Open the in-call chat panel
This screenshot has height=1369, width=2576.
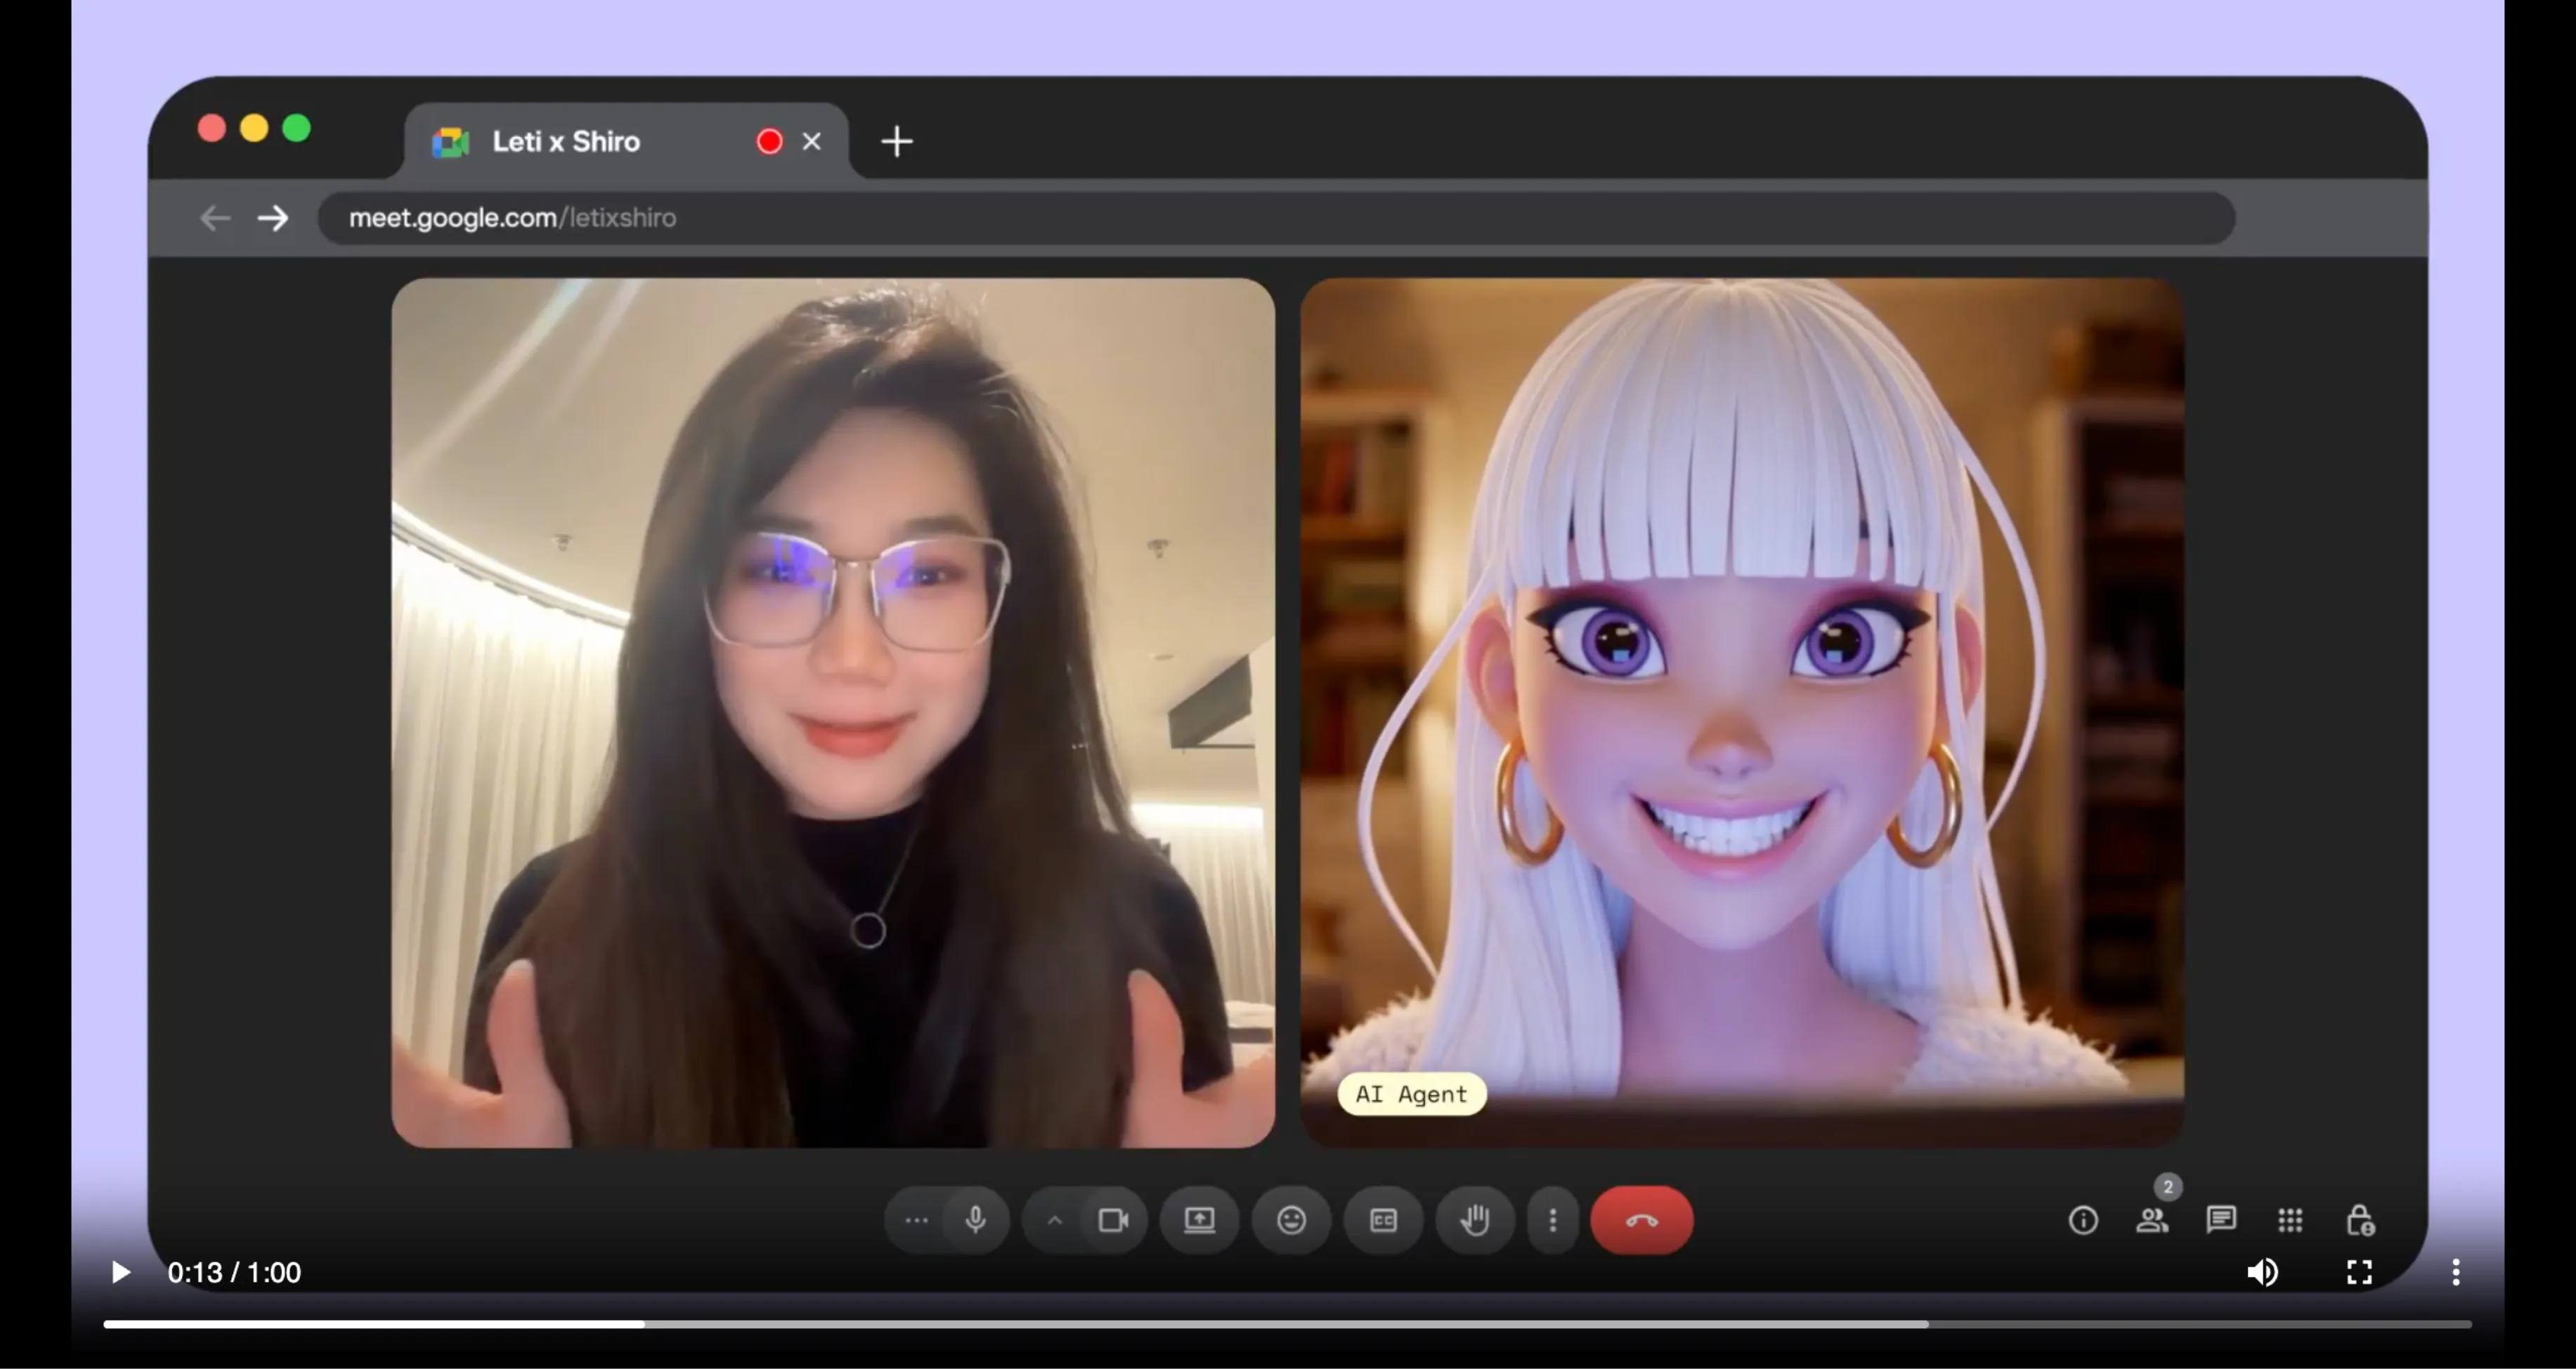tap(2221, 1220)
